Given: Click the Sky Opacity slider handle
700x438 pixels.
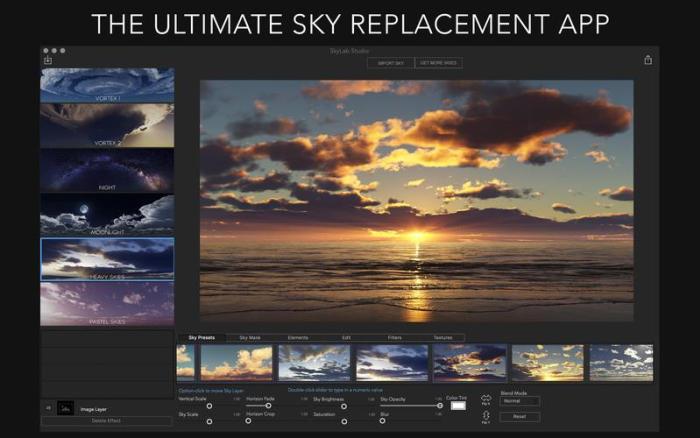Looking at the screenshot, I should tap(439, 405).
